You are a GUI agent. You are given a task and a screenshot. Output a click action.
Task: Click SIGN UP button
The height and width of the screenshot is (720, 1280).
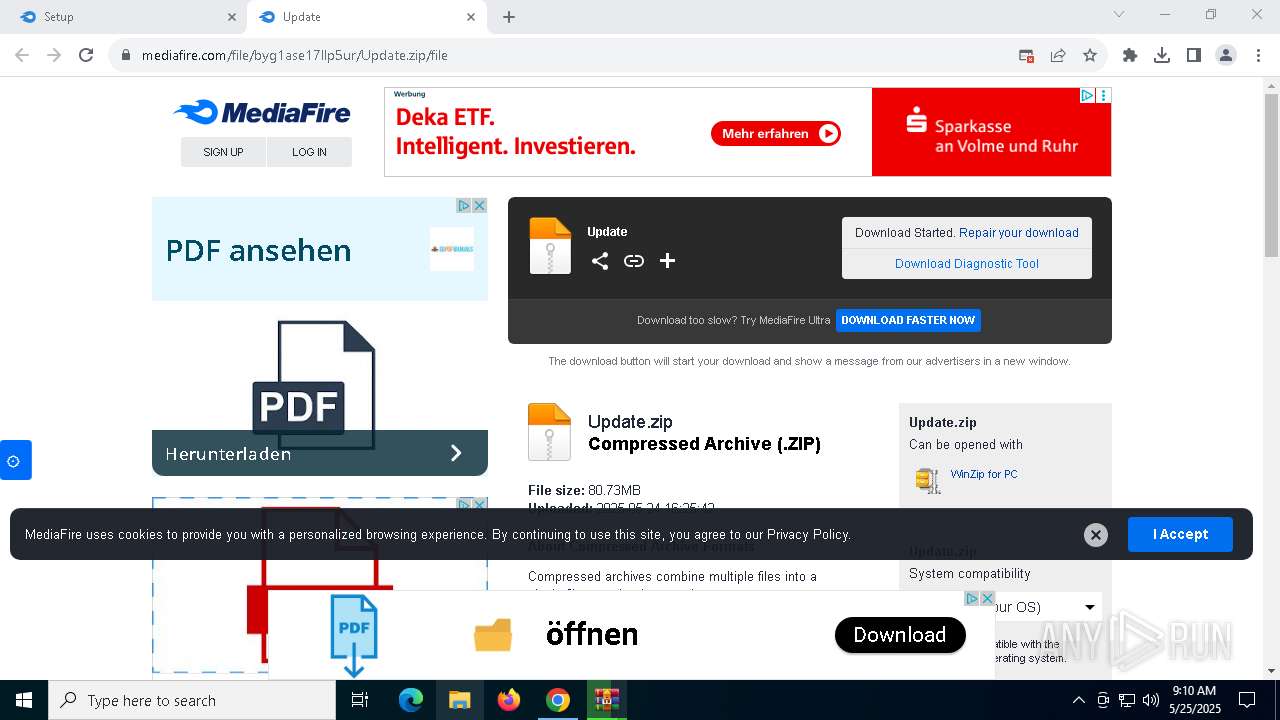(223, 152)
